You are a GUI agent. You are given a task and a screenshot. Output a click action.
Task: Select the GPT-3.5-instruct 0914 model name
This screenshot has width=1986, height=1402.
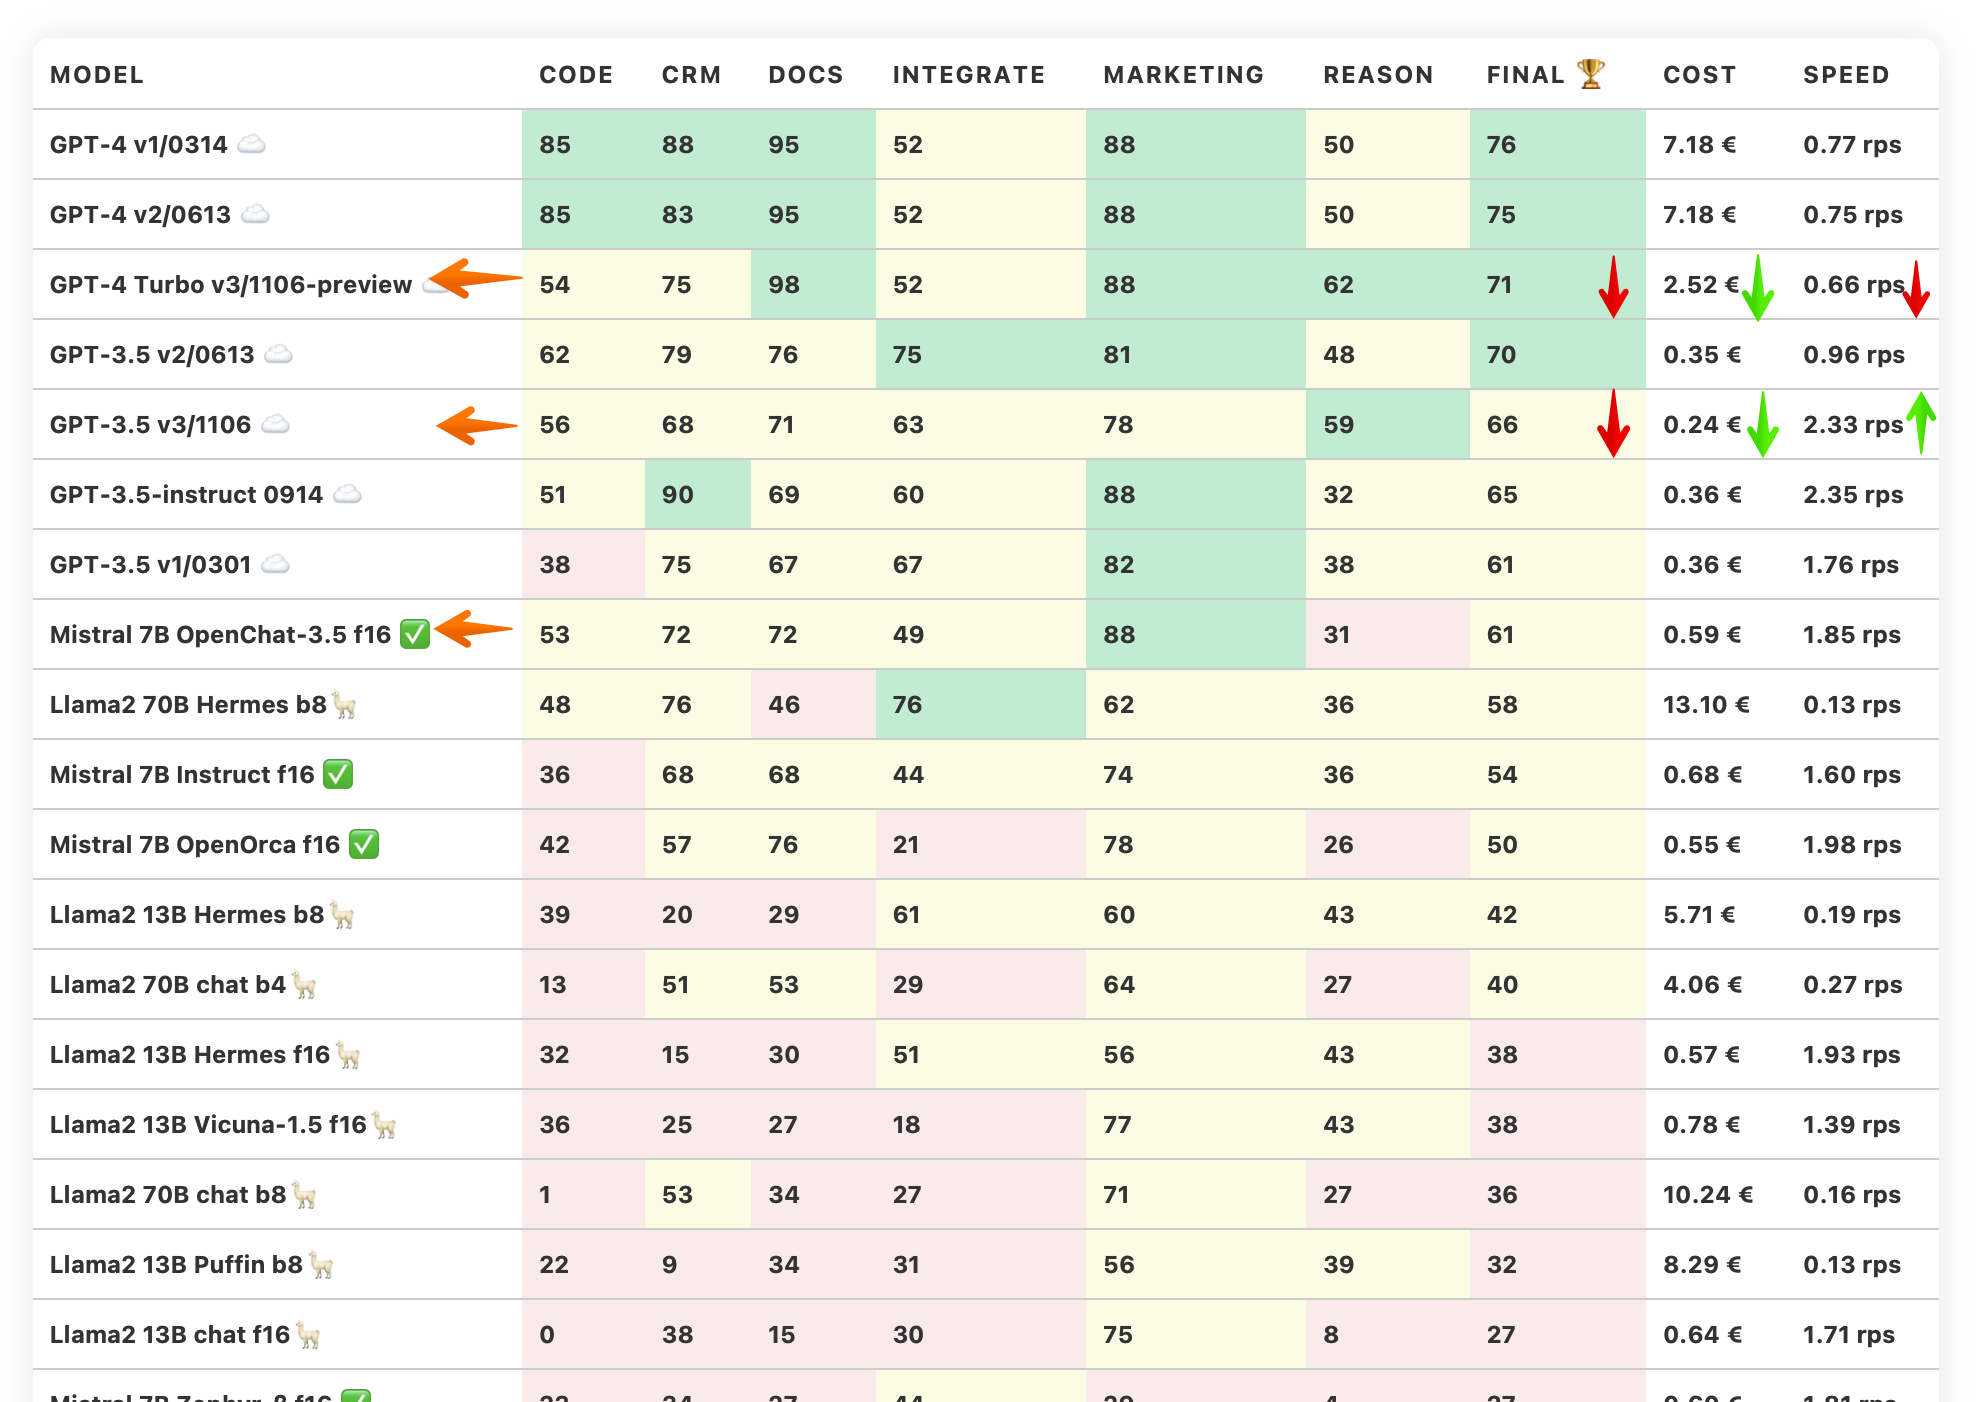[187, 495]
